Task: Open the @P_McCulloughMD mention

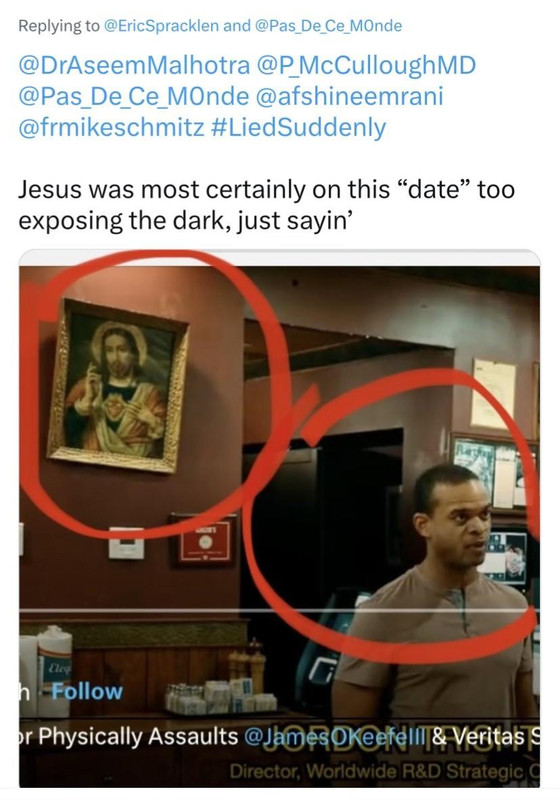Action: click(367, 65)
